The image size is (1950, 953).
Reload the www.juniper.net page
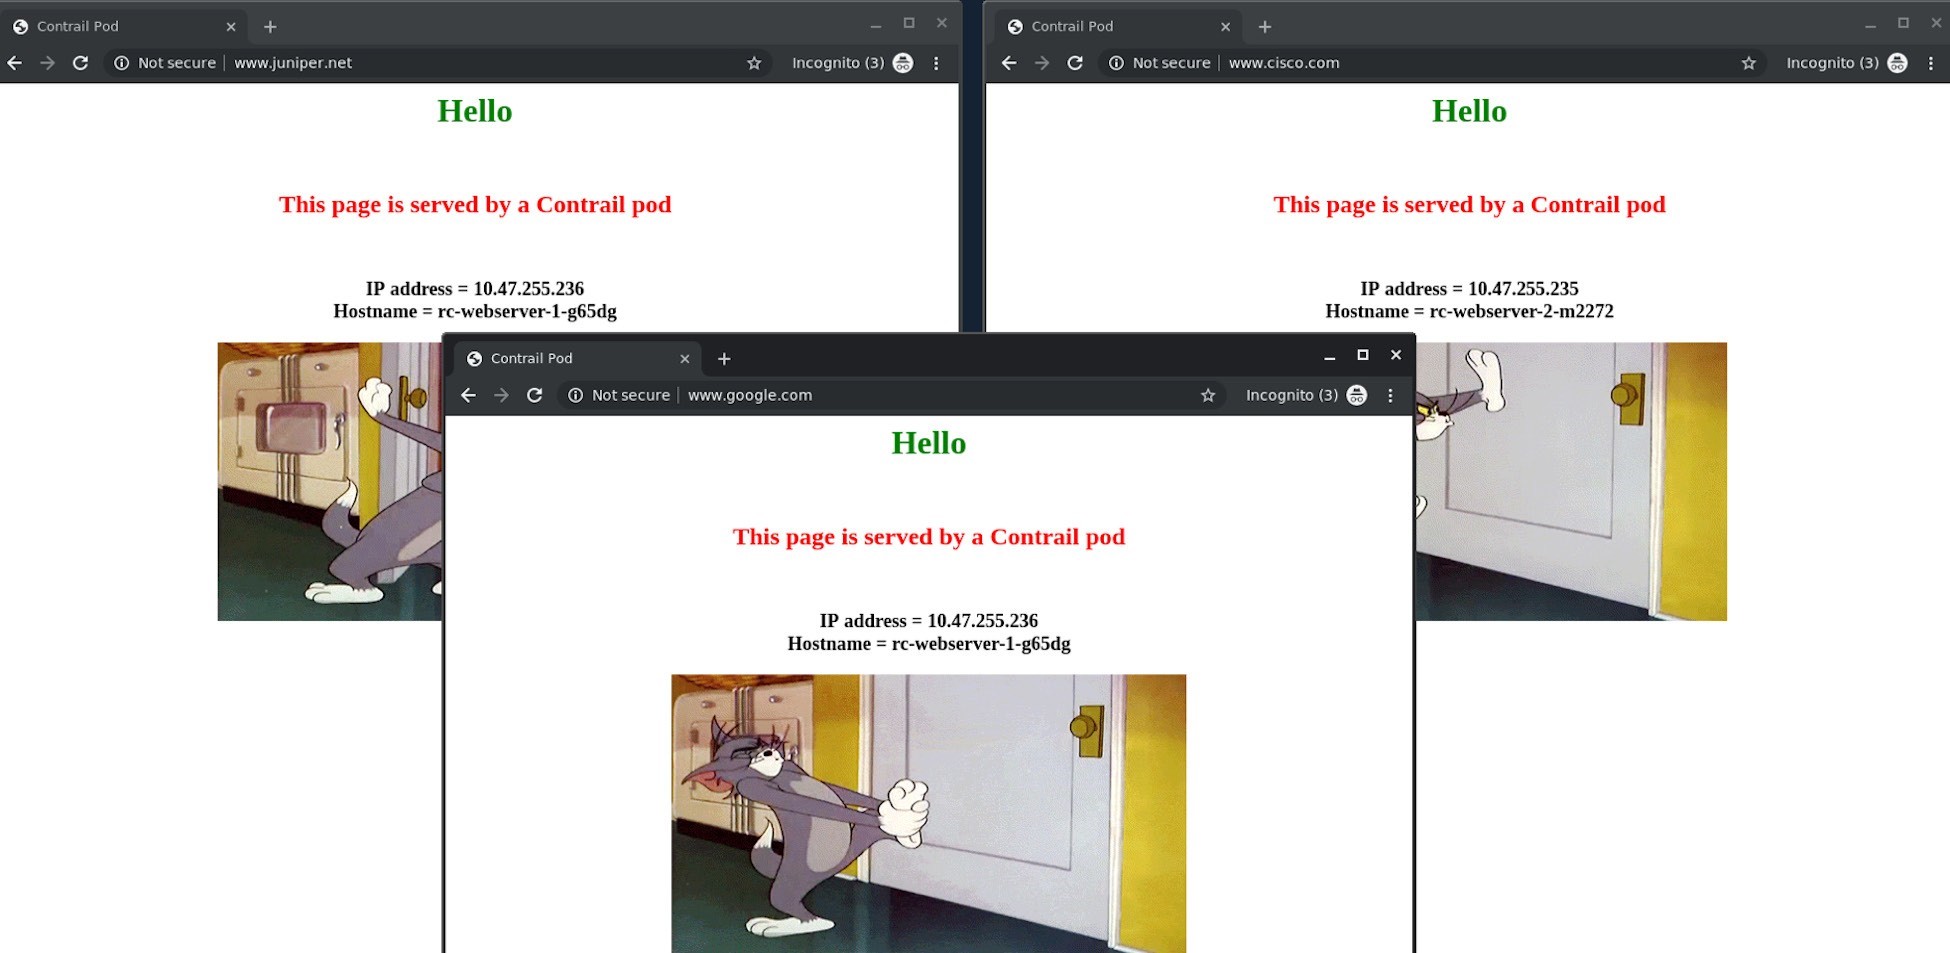pyautogui.click(x=81, y=63)
